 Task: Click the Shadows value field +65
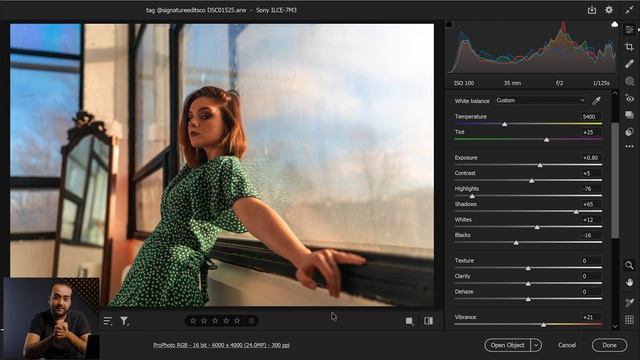tap(590, 204)
